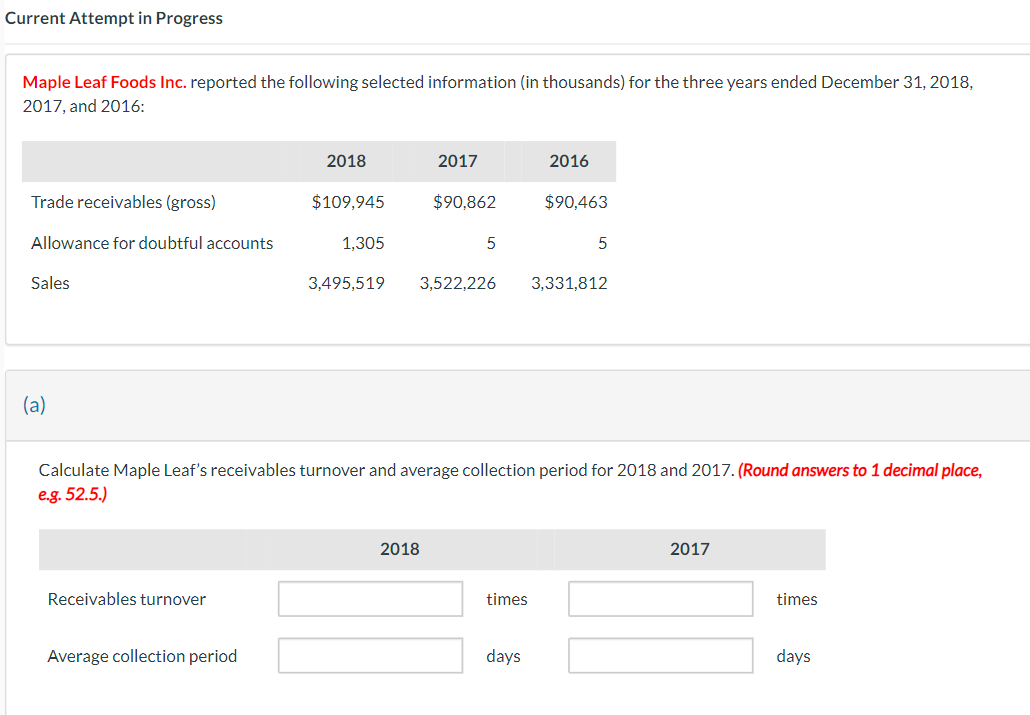Viewport: 1030px width, 715px height.
Task: Select the (a) section header
Action: pyautogui.click(x=34, y=404)
